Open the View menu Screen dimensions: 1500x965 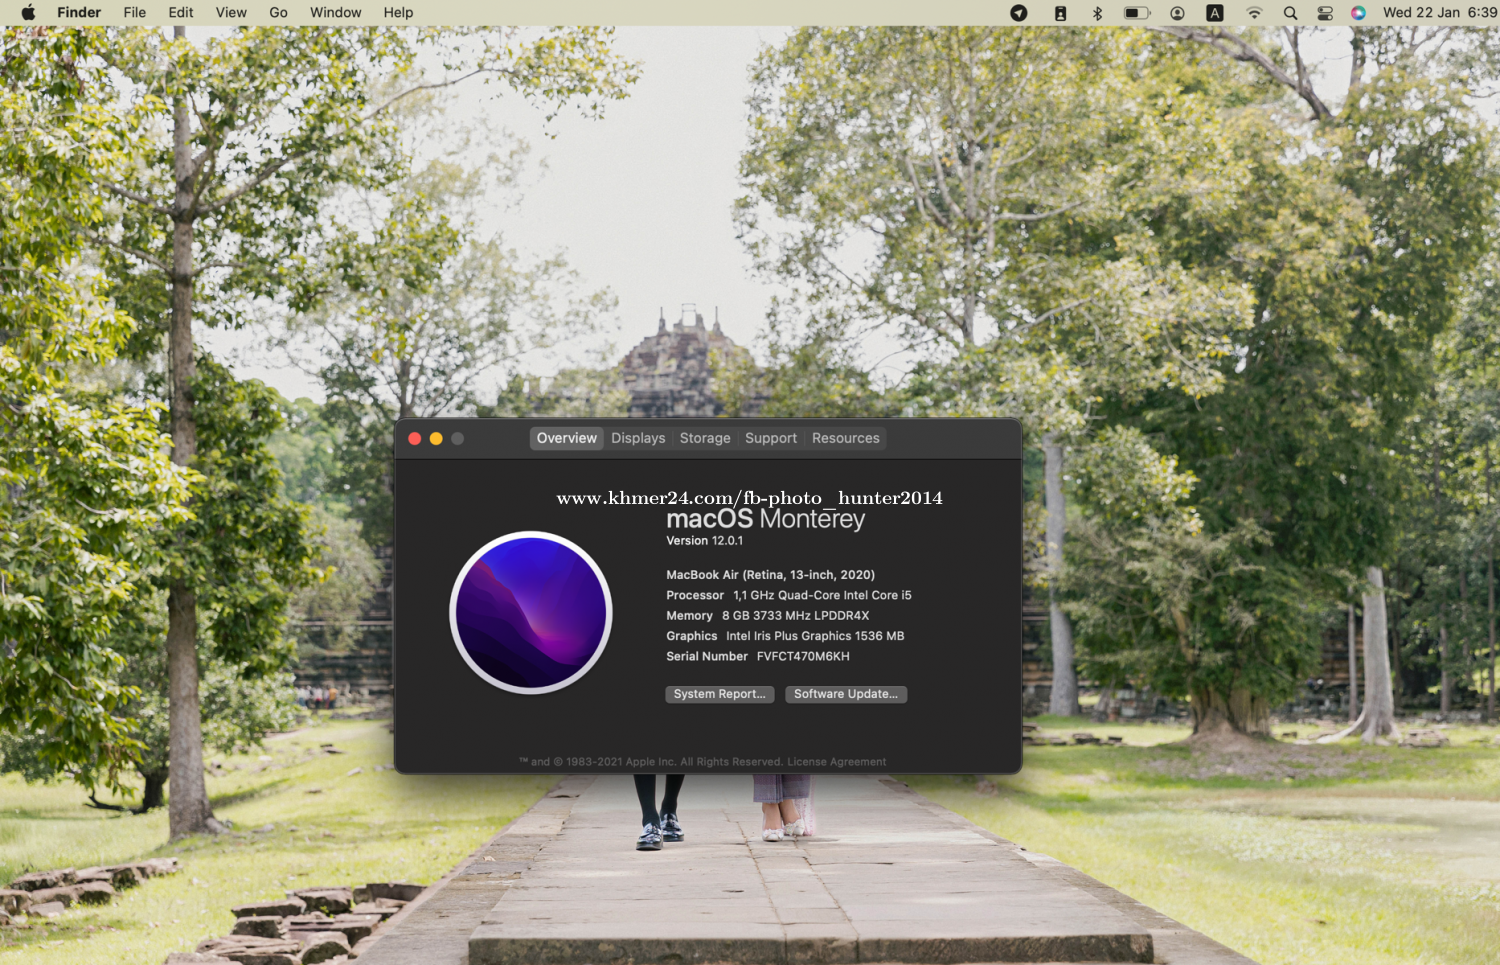pos(231,13)
